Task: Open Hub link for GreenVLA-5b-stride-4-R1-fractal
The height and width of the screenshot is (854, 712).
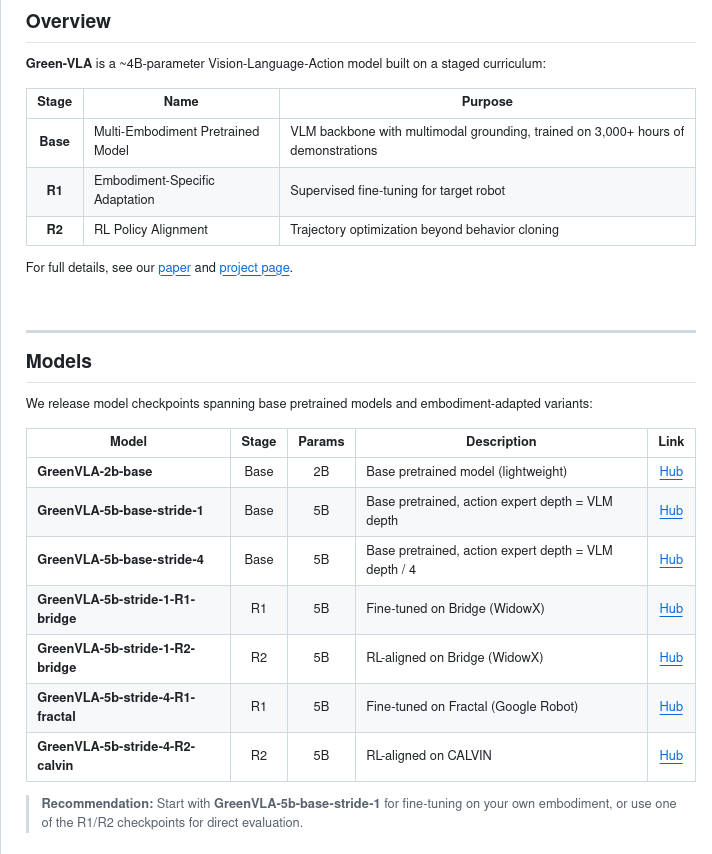Action: point(671,707)
